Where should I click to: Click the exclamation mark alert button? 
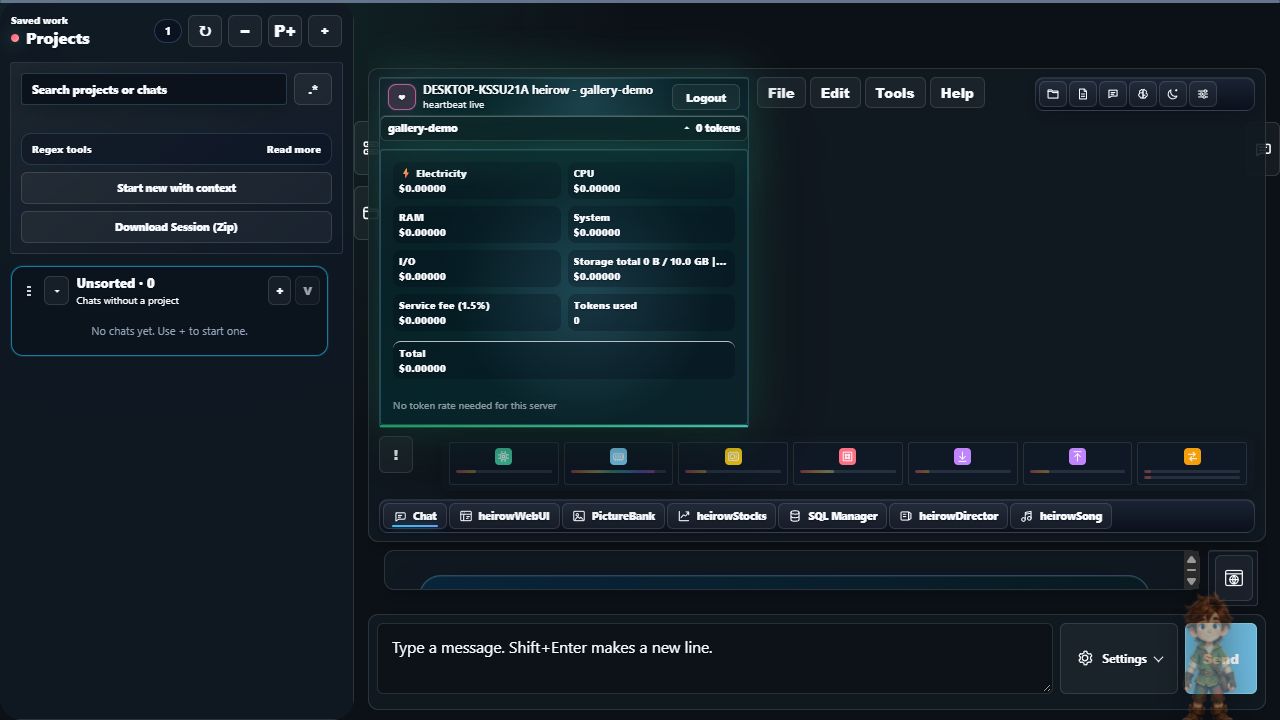pos(396,455)
